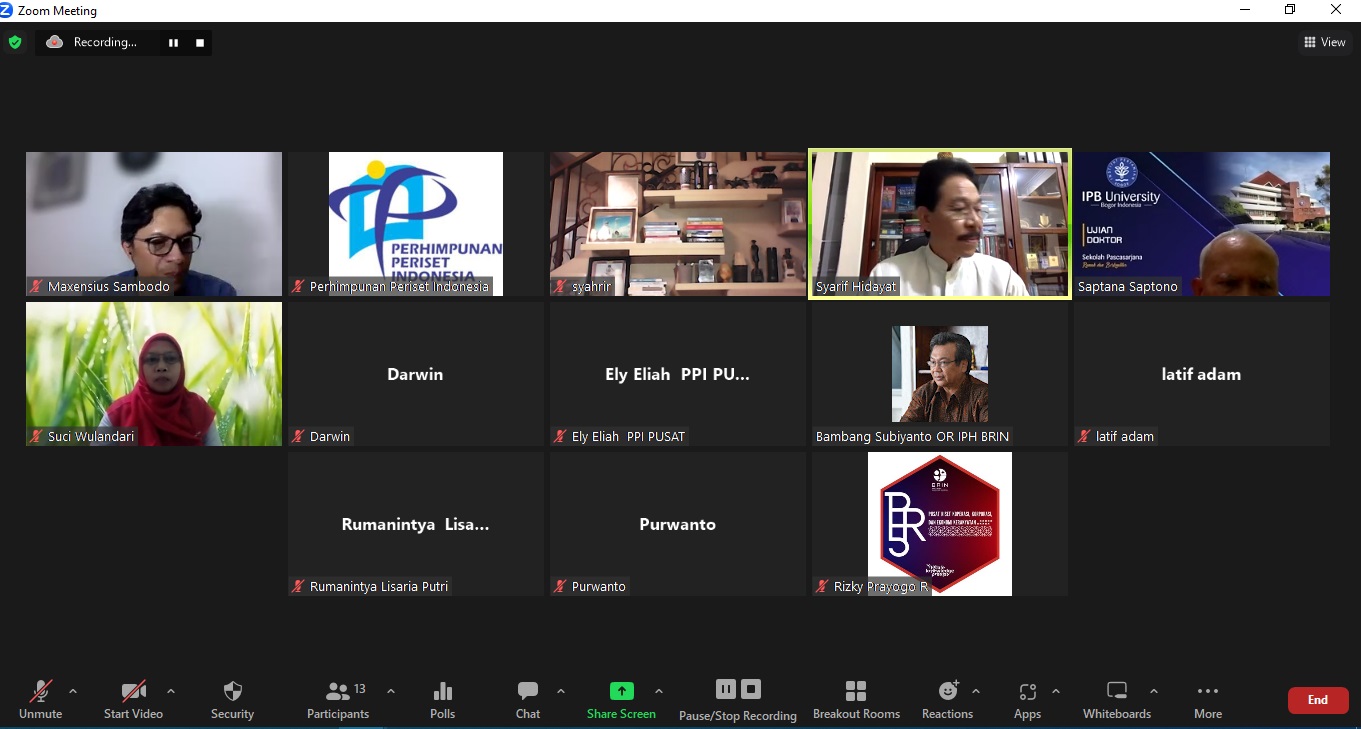Image resolution: width=1361 pixels, height=729 pixels.
Task: Expand arrow next to Participants
Action: [390, 691]
